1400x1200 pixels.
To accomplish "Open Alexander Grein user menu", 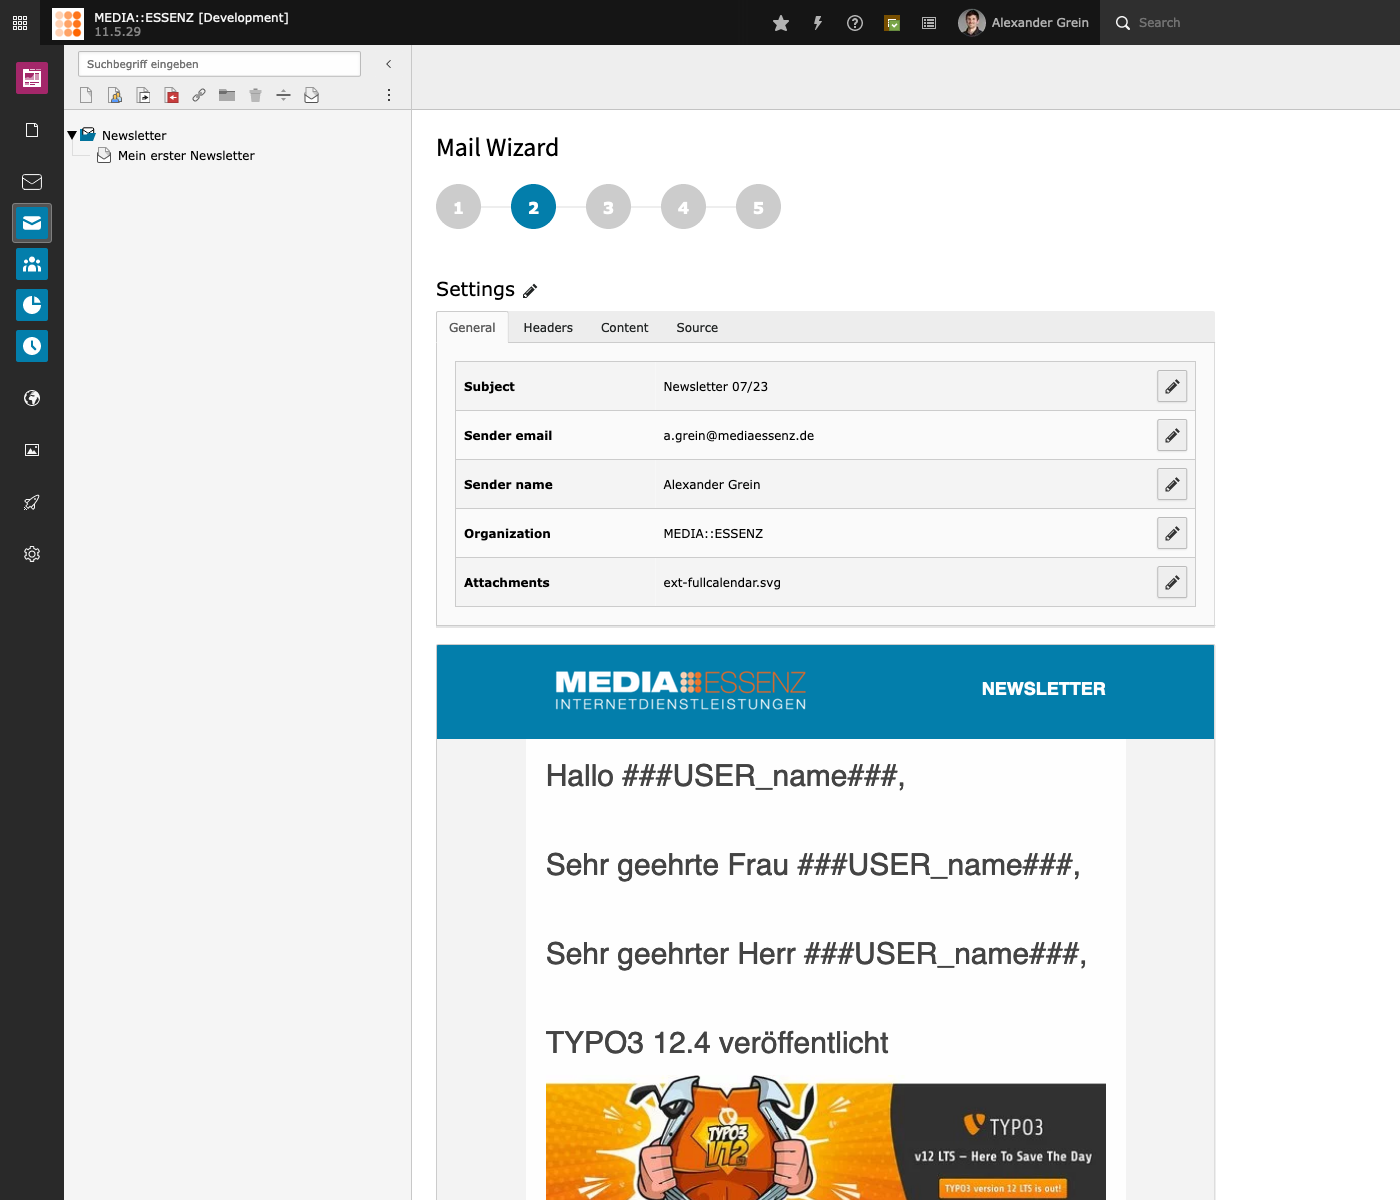I will click(1024, 22).
